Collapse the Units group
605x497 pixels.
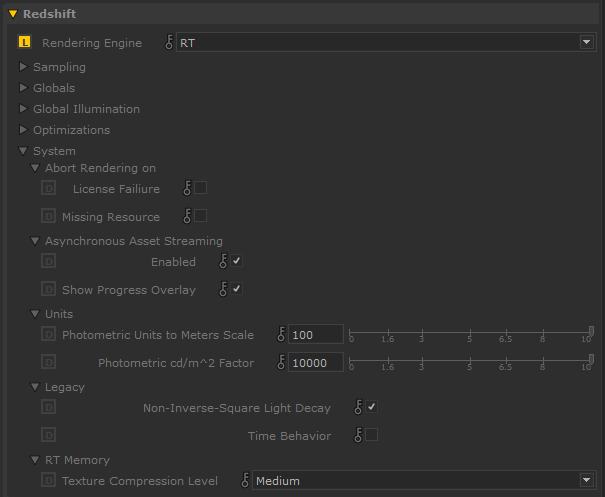[35, 314]
